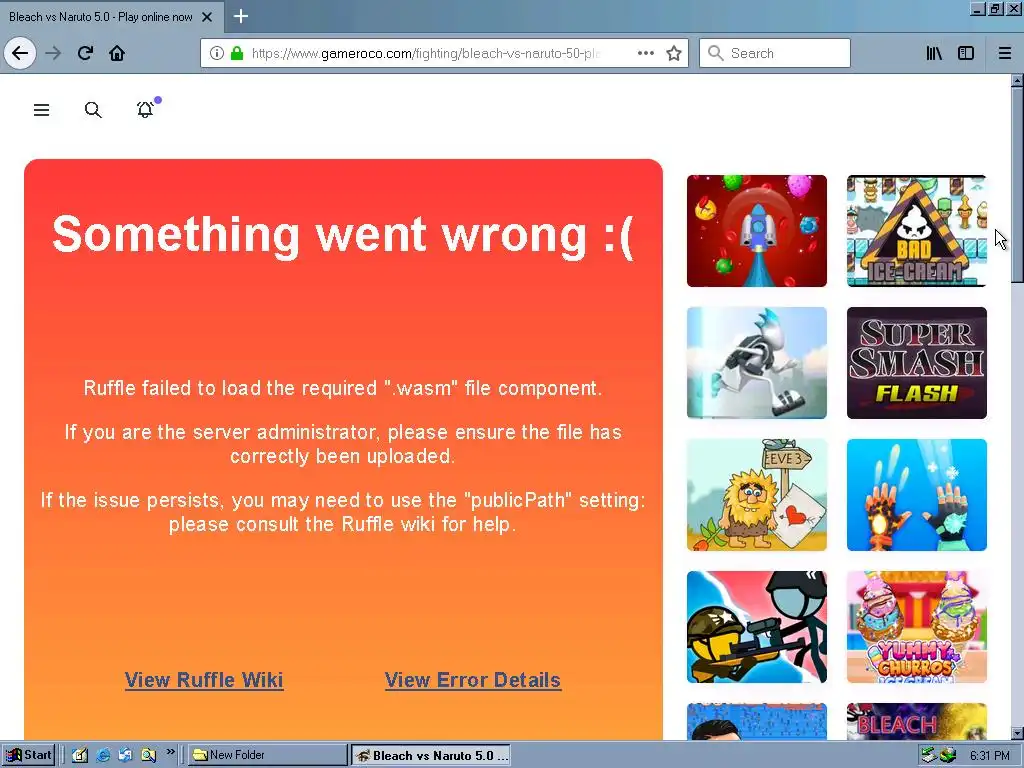Open the Library view icon
The height and width of the screenshot is (768, 1024).
934,53
